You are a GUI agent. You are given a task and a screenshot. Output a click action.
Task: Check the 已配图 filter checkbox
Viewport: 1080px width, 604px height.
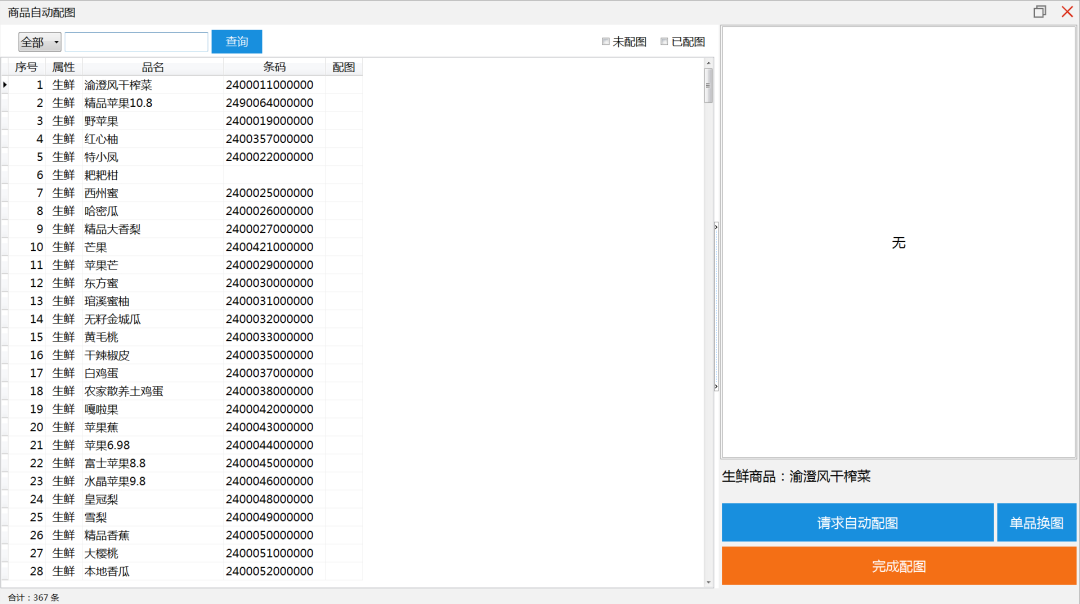point(664,42)
